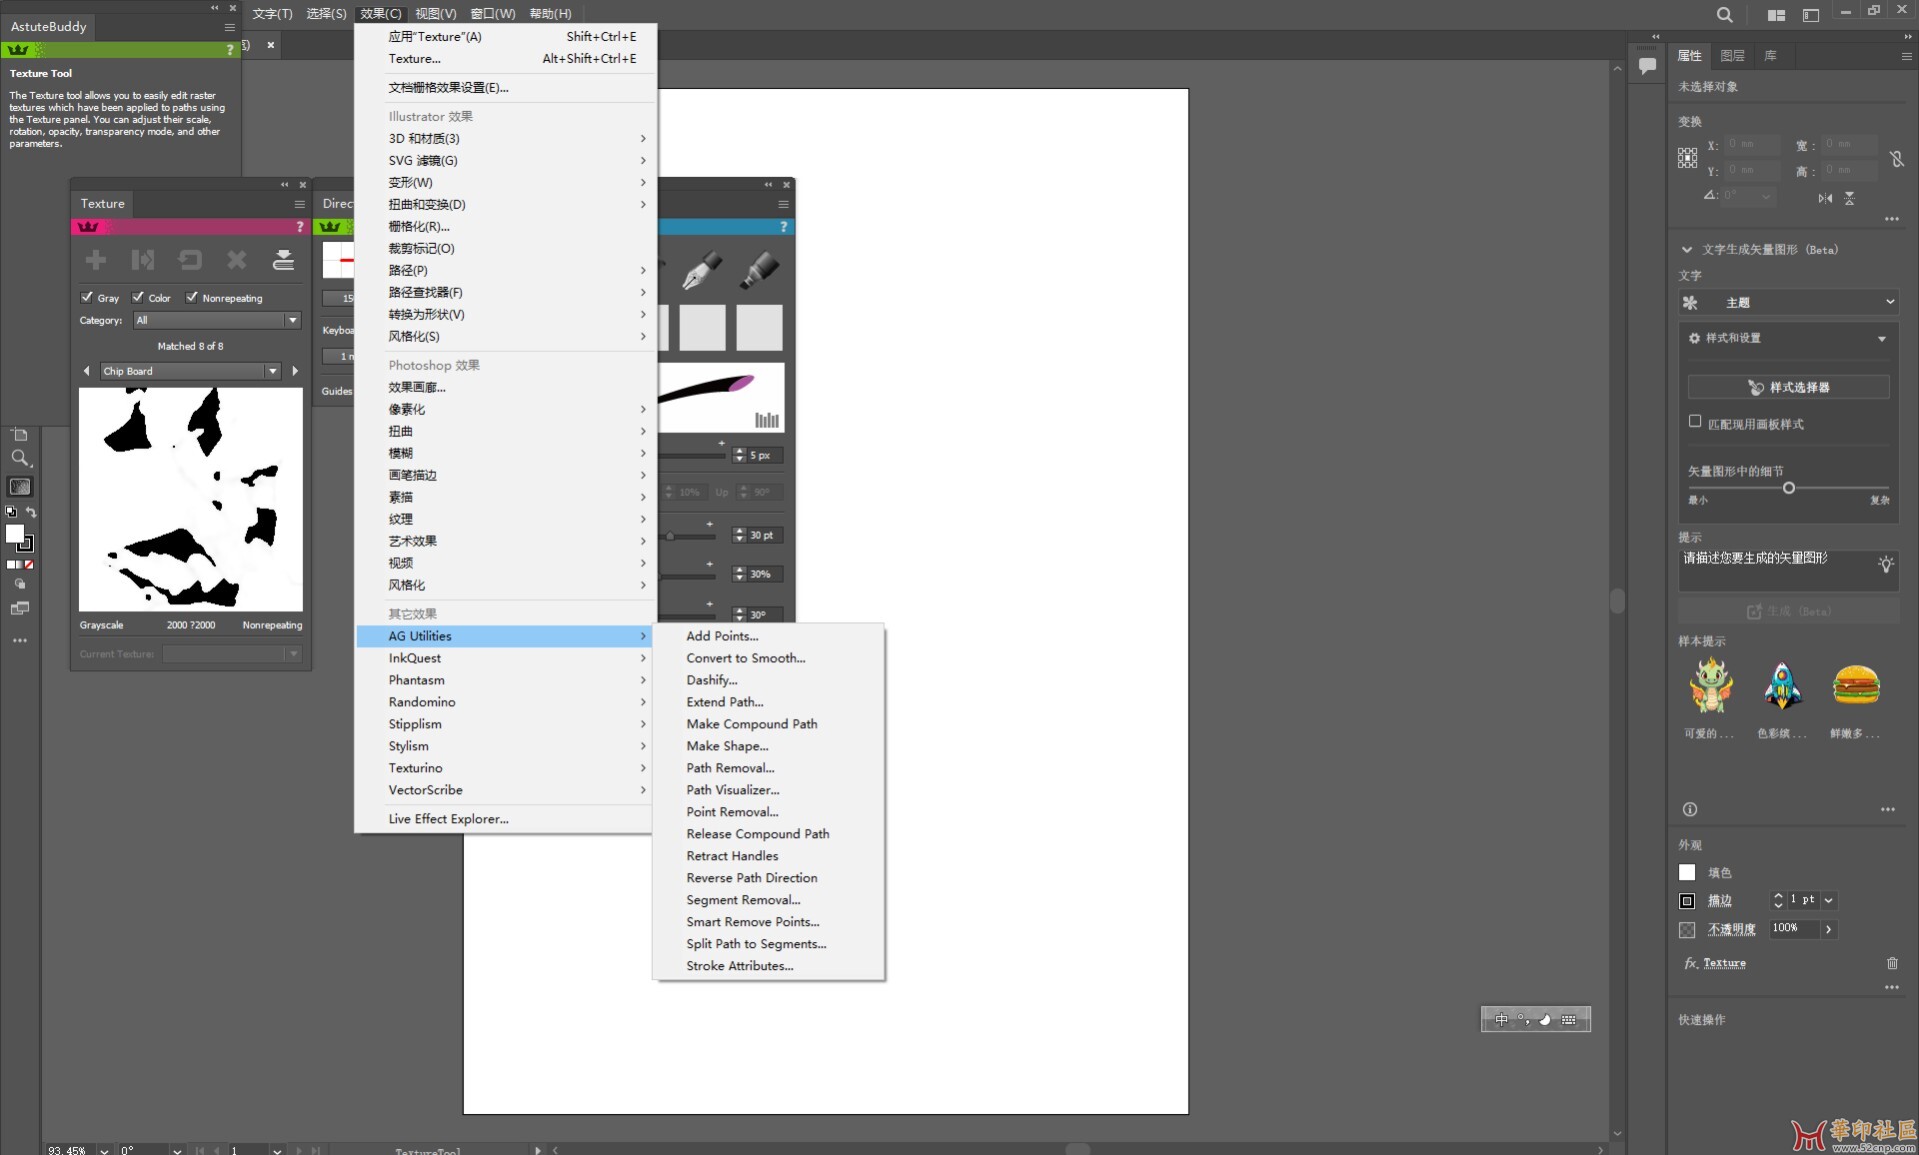Open the 窗口(W) menu
Image resolution: width=1919 pixels, height=1155 pixels.
coord(492,13)
